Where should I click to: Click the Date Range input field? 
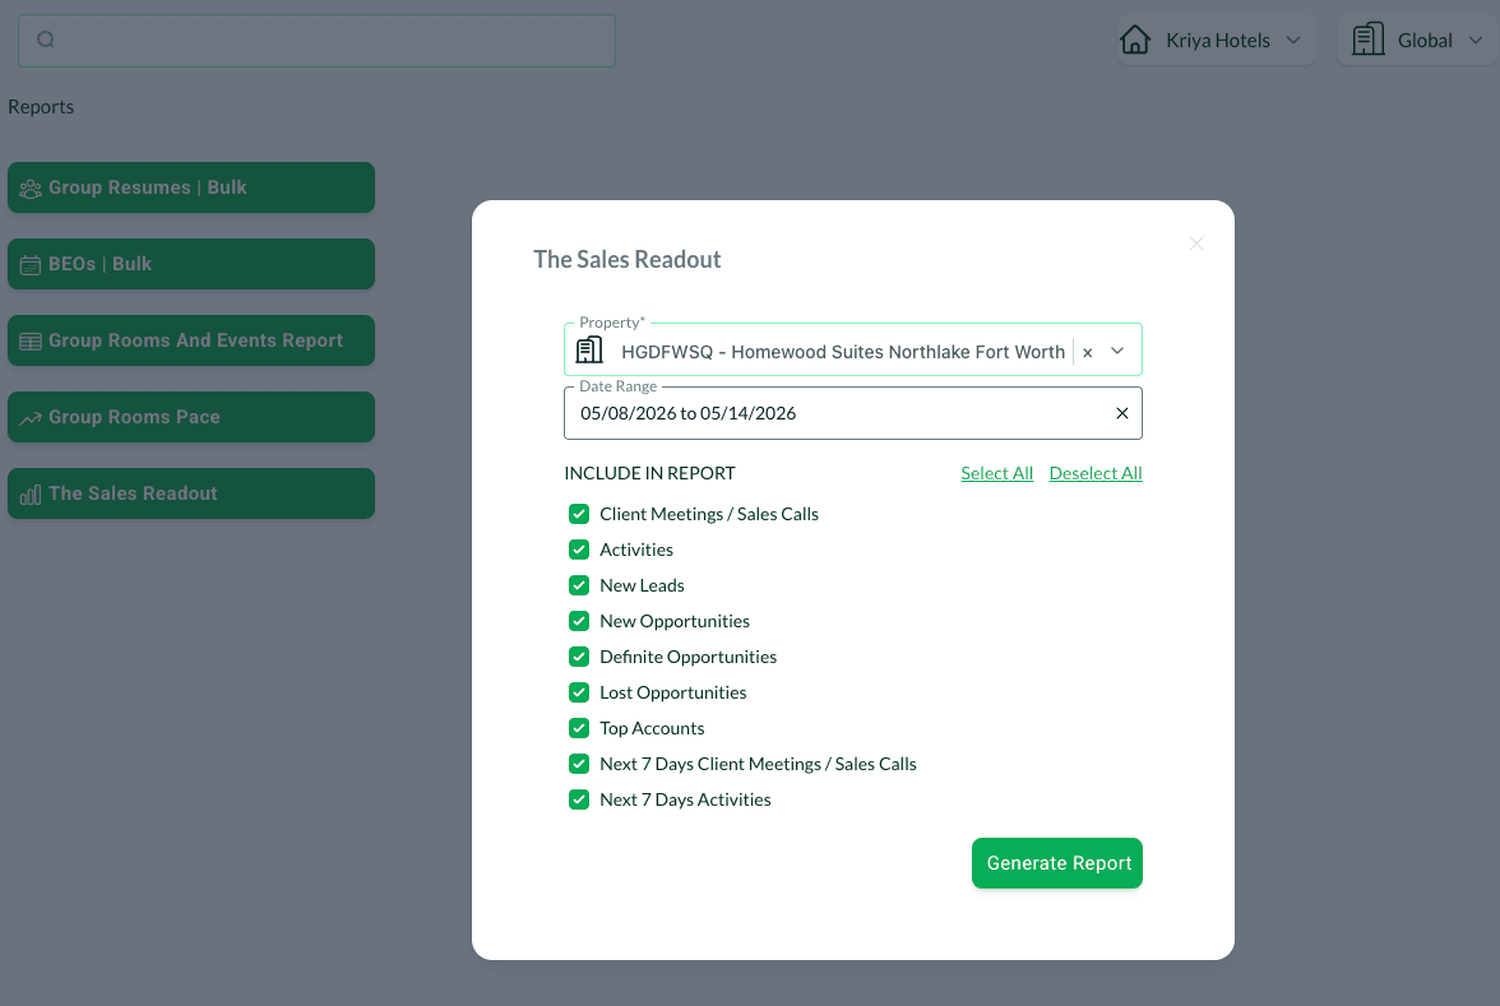(x=853, y=413)
